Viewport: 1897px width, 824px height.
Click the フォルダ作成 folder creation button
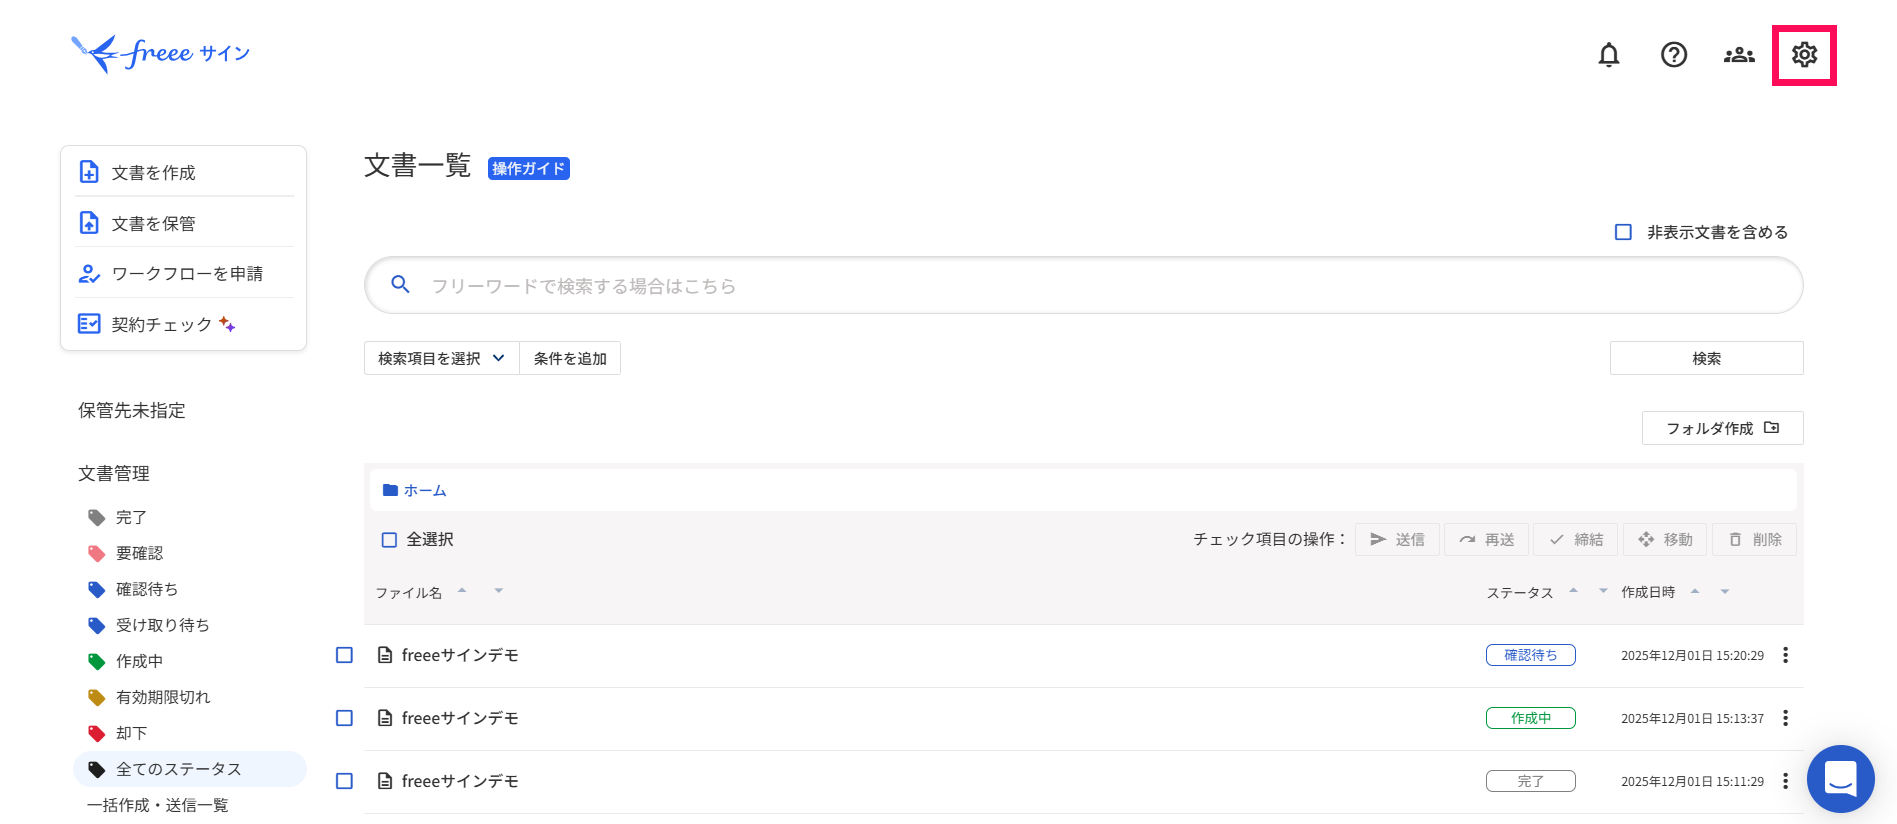click(1721, 428)
